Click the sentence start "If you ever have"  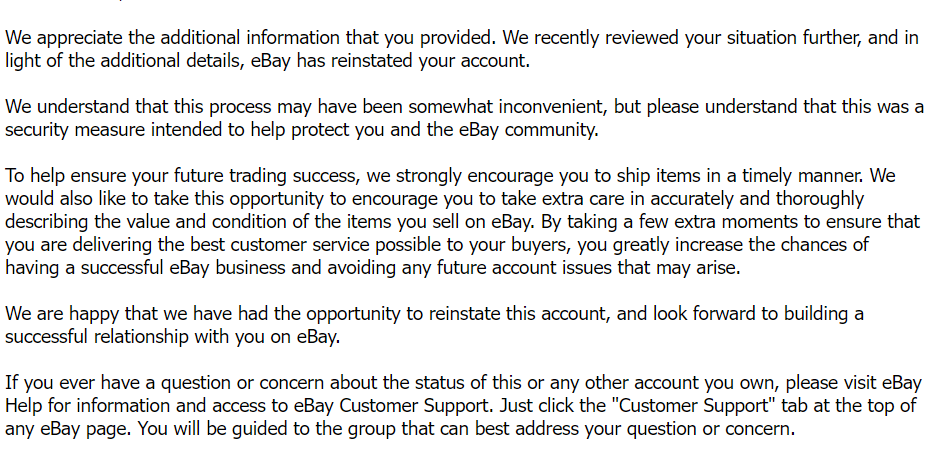(73, 383)
